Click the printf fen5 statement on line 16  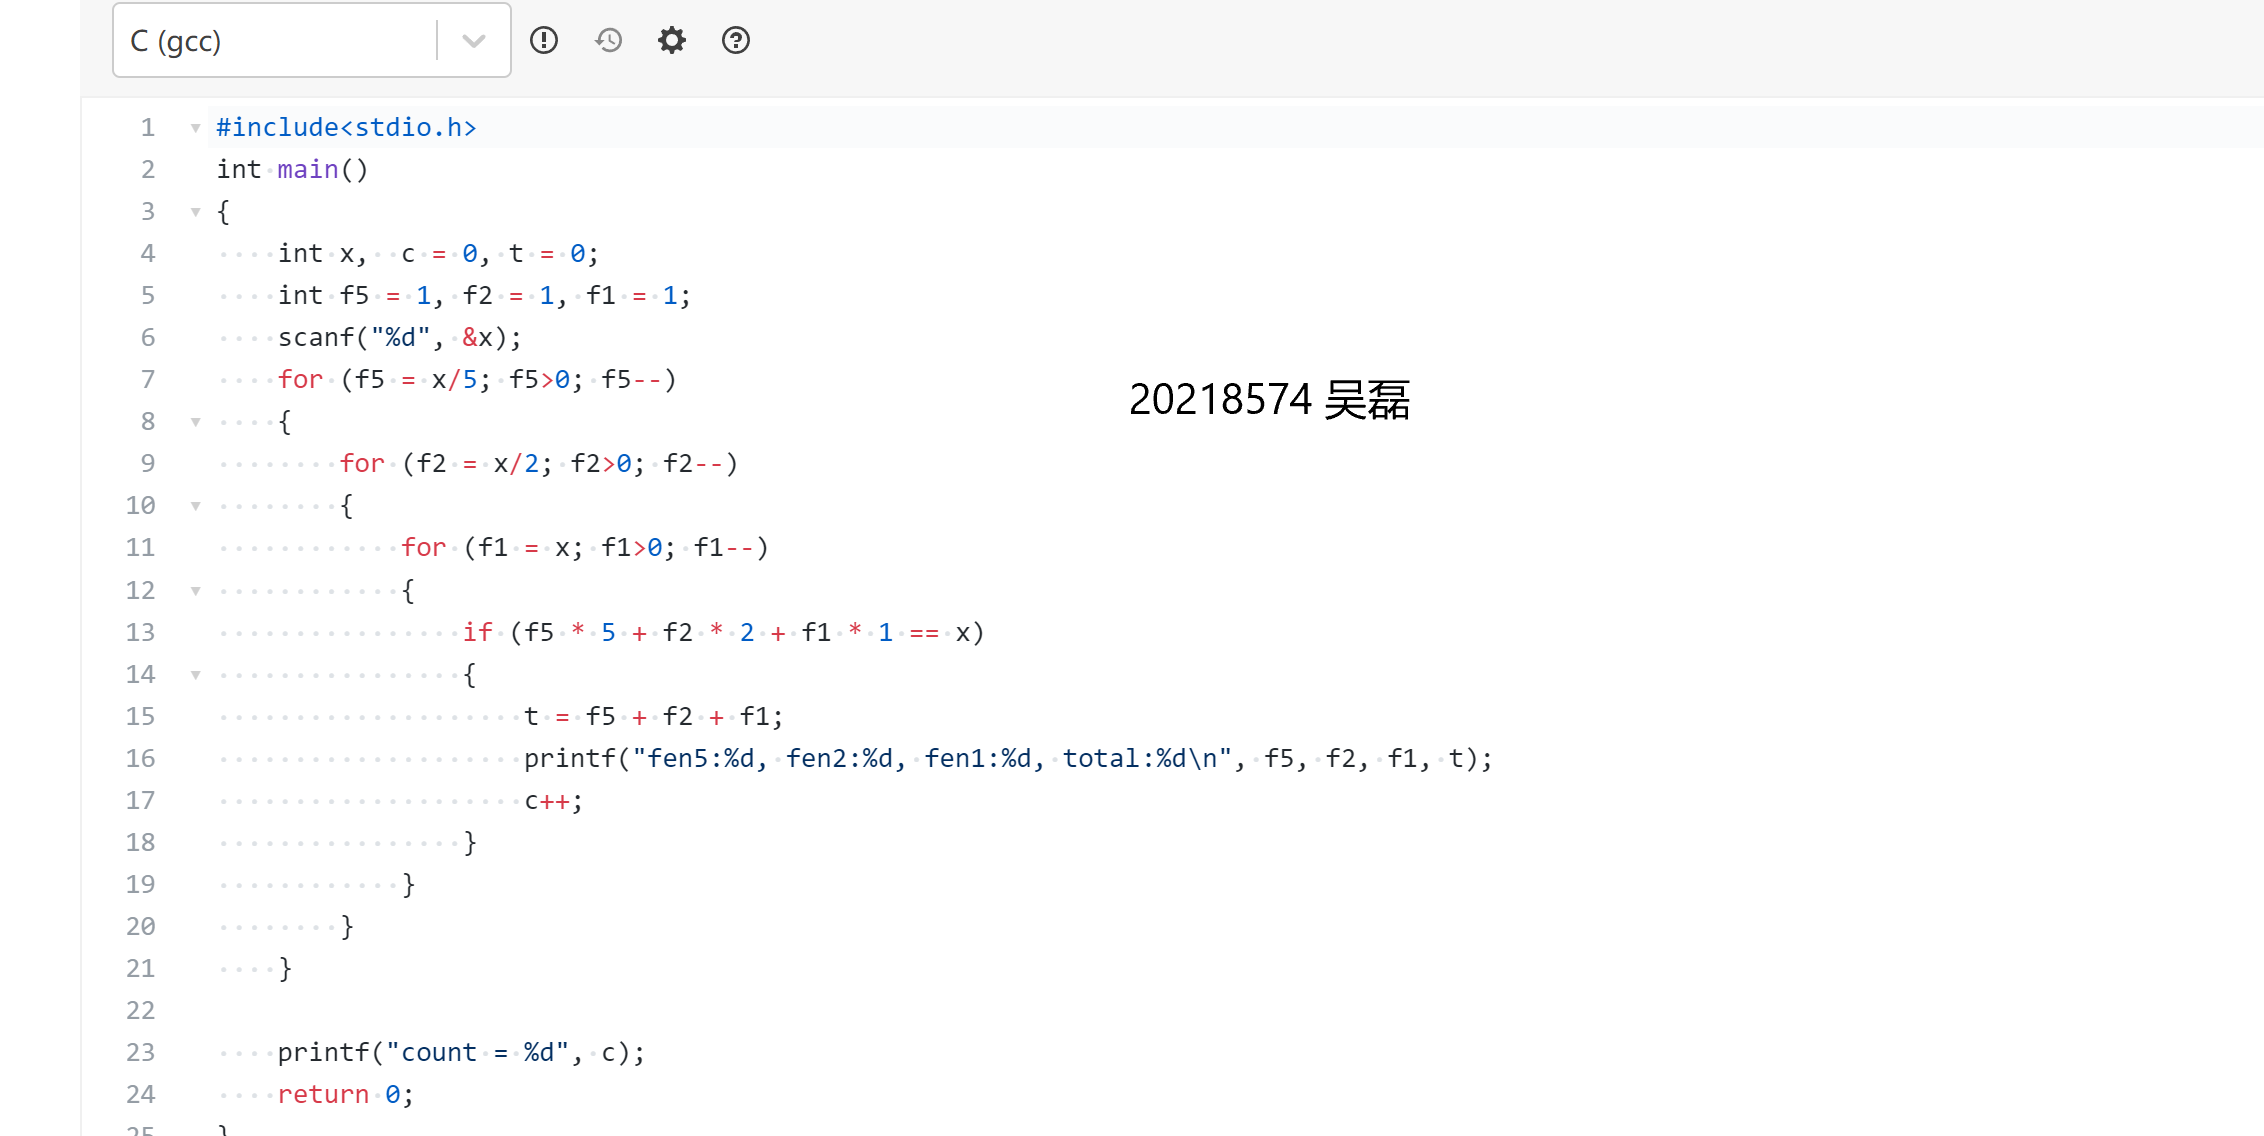1008,759
